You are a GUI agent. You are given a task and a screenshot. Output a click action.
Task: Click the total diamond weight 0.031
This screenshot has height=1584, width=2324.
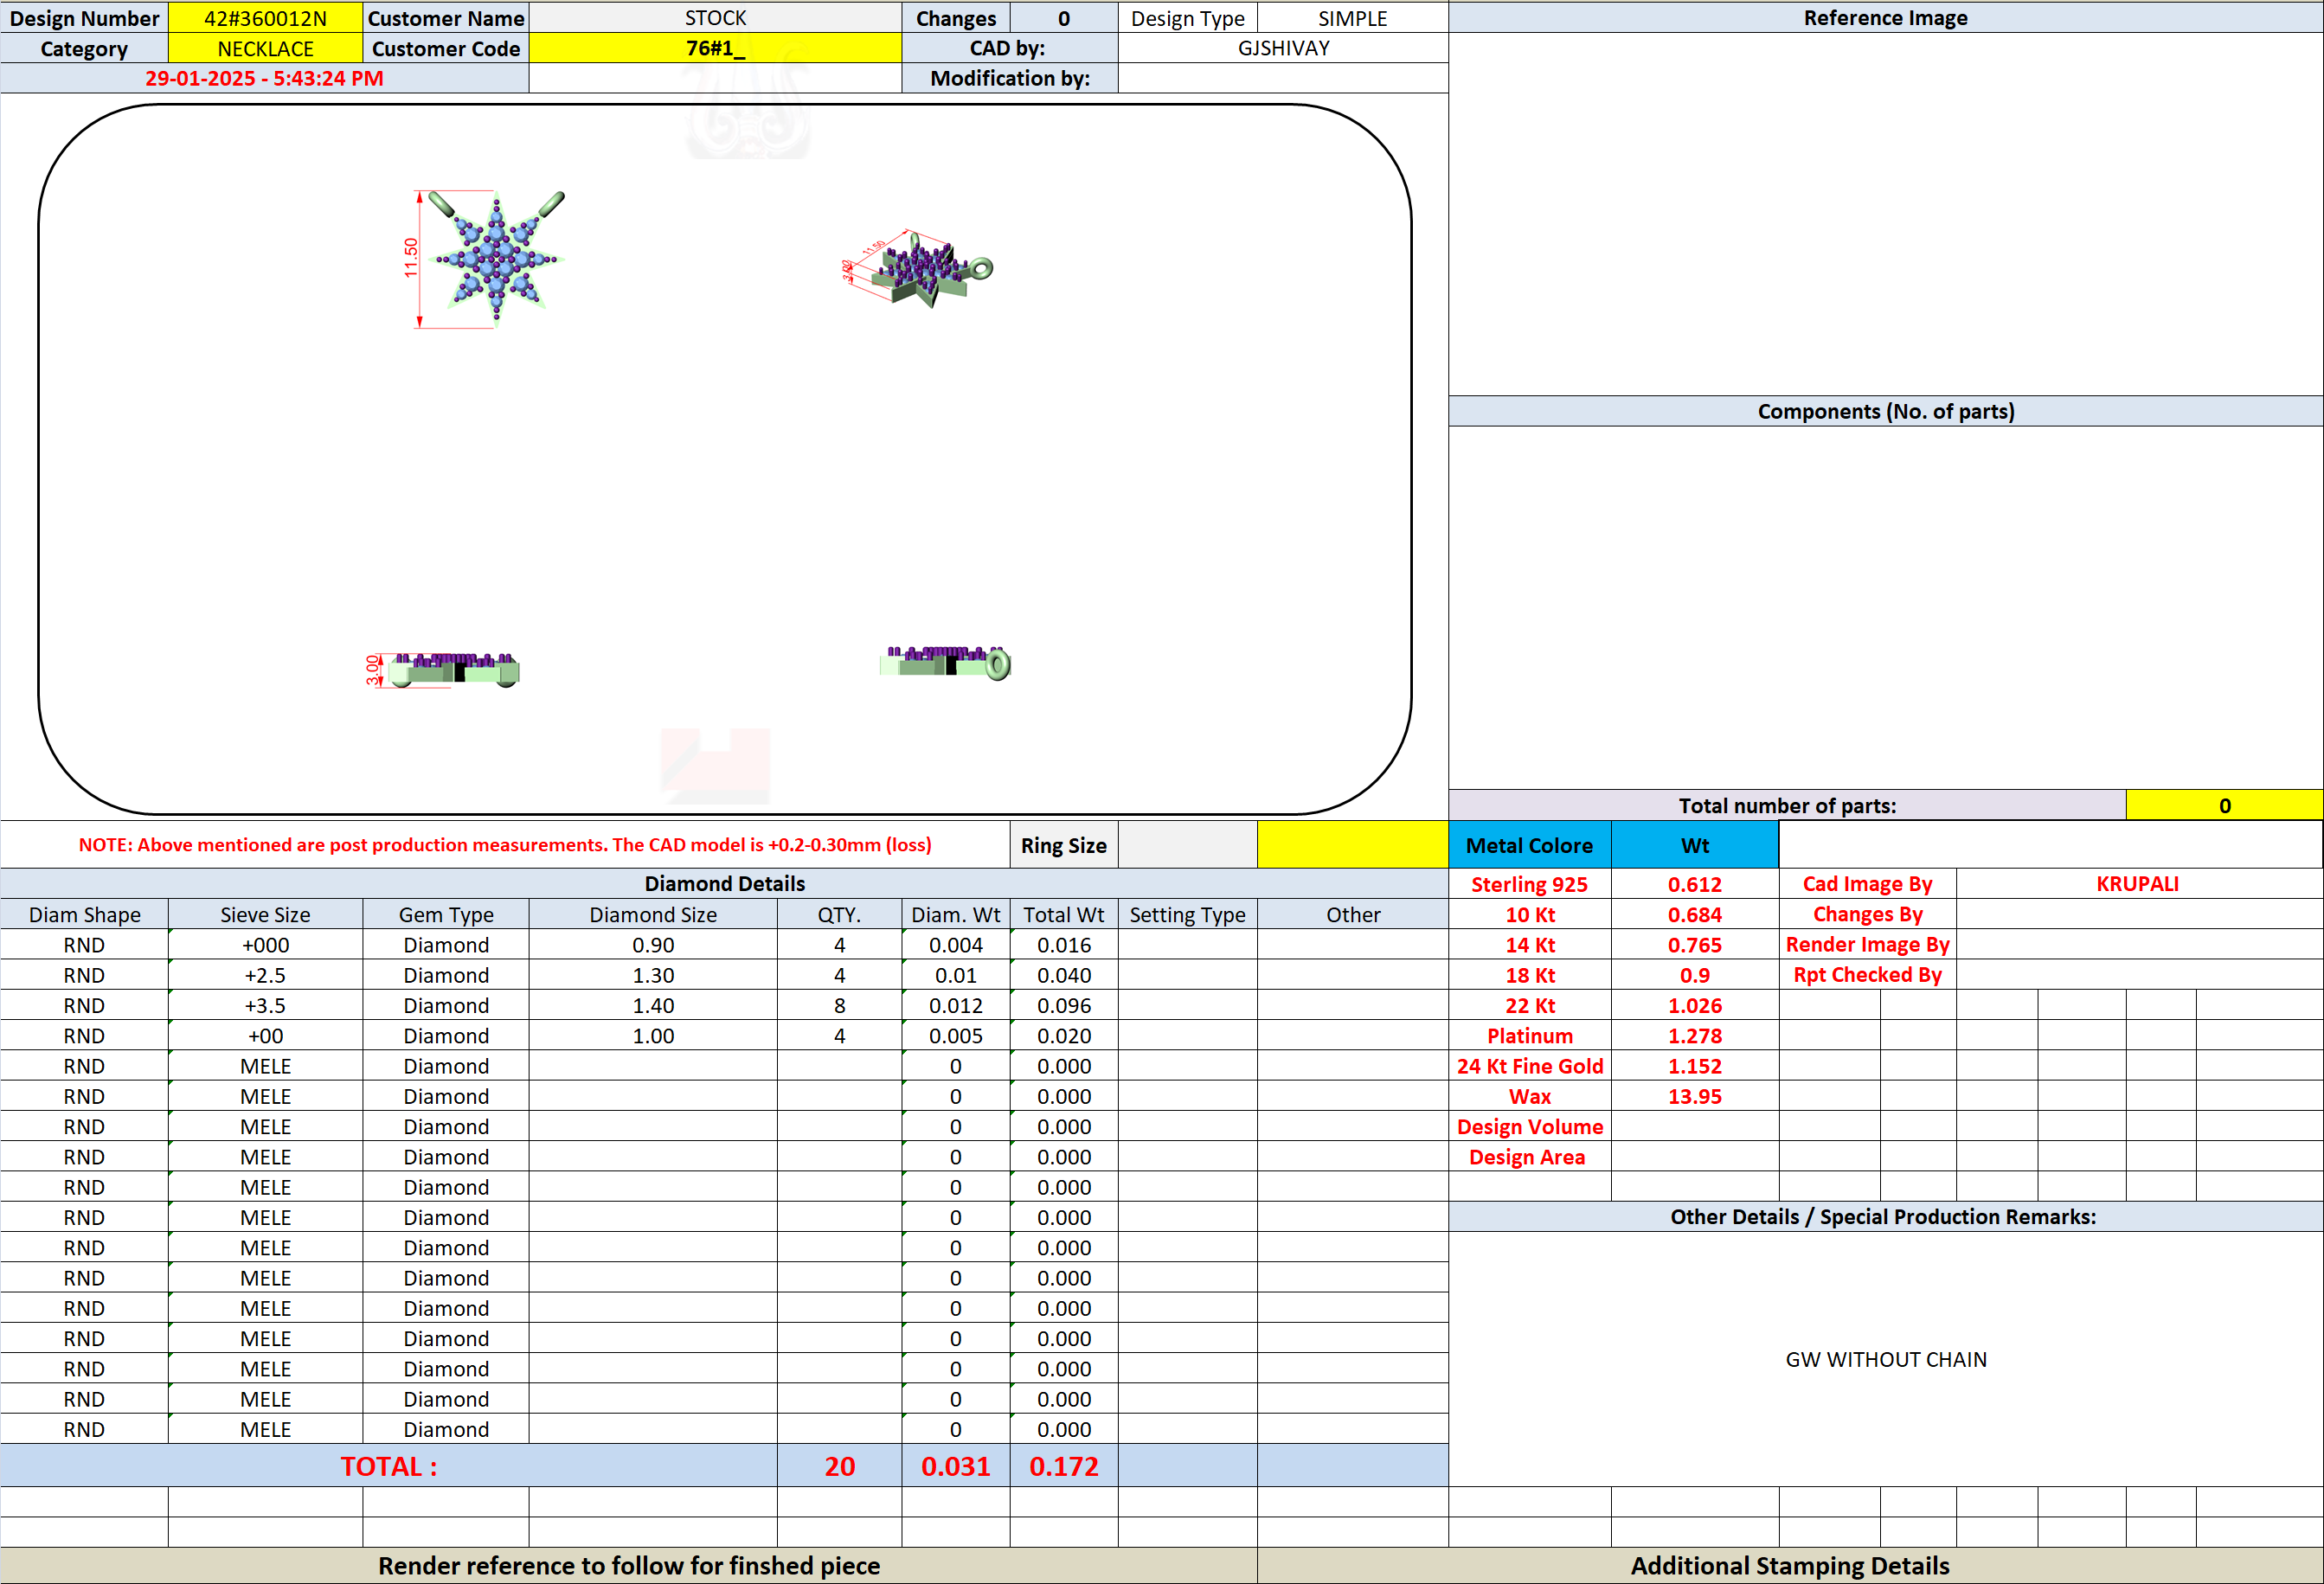(955, 1465)
